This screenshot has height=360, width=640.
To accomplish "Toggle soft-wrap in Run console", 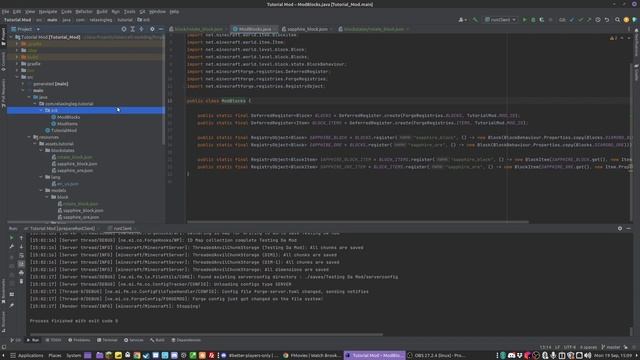I will click(x=21, y=255).
